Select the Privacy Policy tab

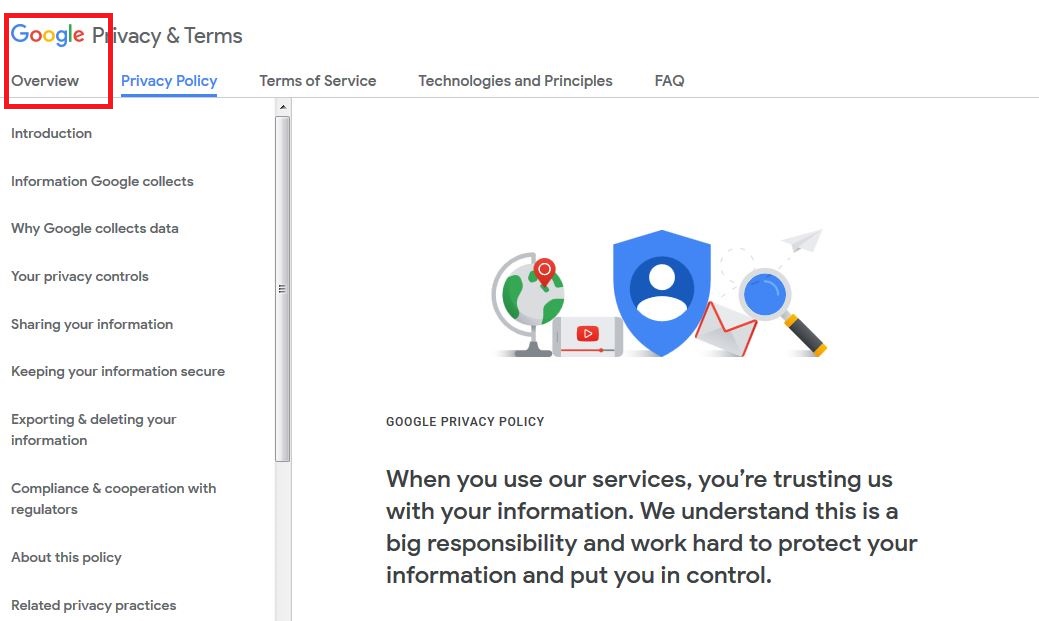(x=169, y=81)
